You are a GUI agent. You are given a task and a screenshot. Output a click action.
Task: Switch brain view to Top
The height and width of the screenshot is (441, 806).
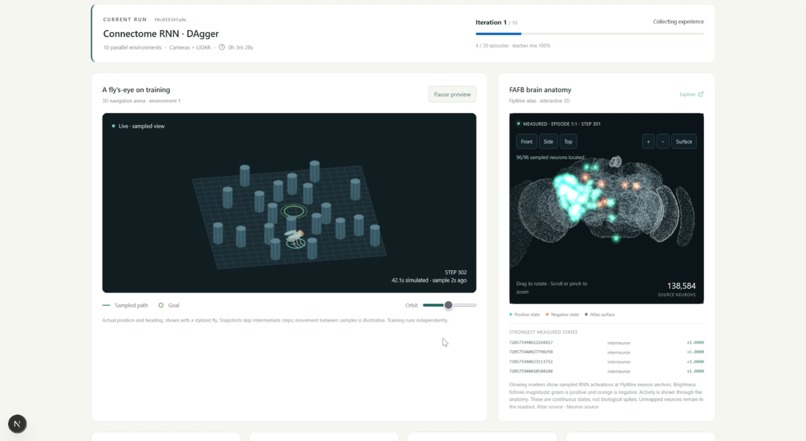click(568, 141)
